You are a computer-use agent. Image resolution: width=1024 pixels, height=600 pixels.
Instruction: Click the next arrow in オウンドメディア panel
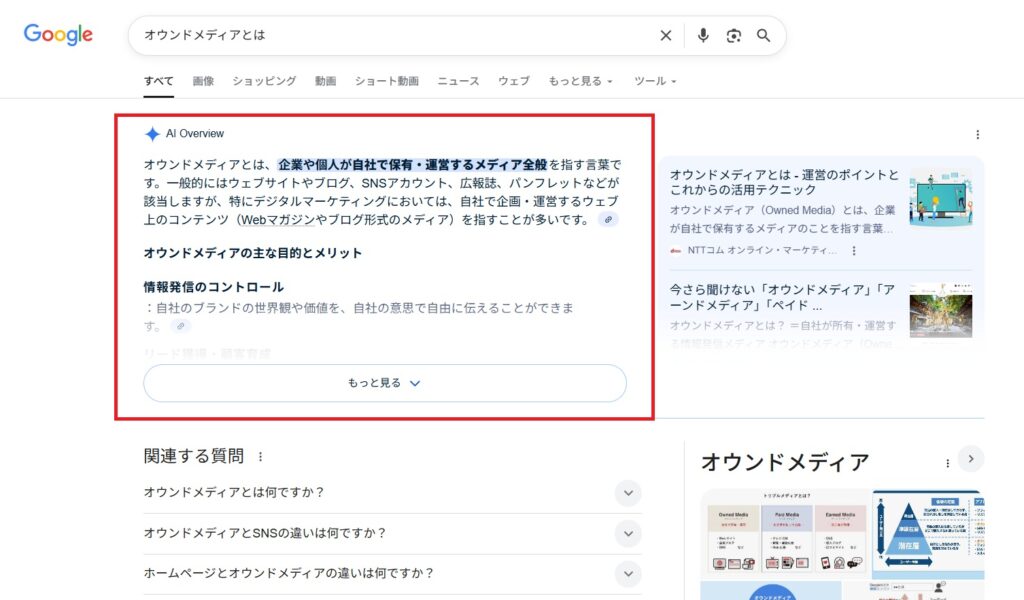pyautogui.click(x=971, y=459)
